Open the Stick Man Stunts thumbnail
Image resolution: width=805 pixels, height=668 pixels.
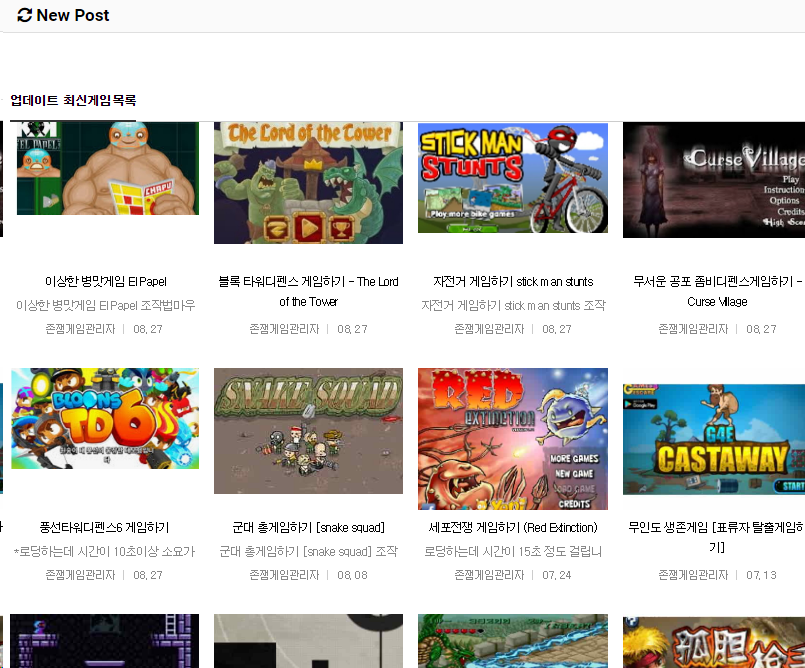tap(512, 178)
